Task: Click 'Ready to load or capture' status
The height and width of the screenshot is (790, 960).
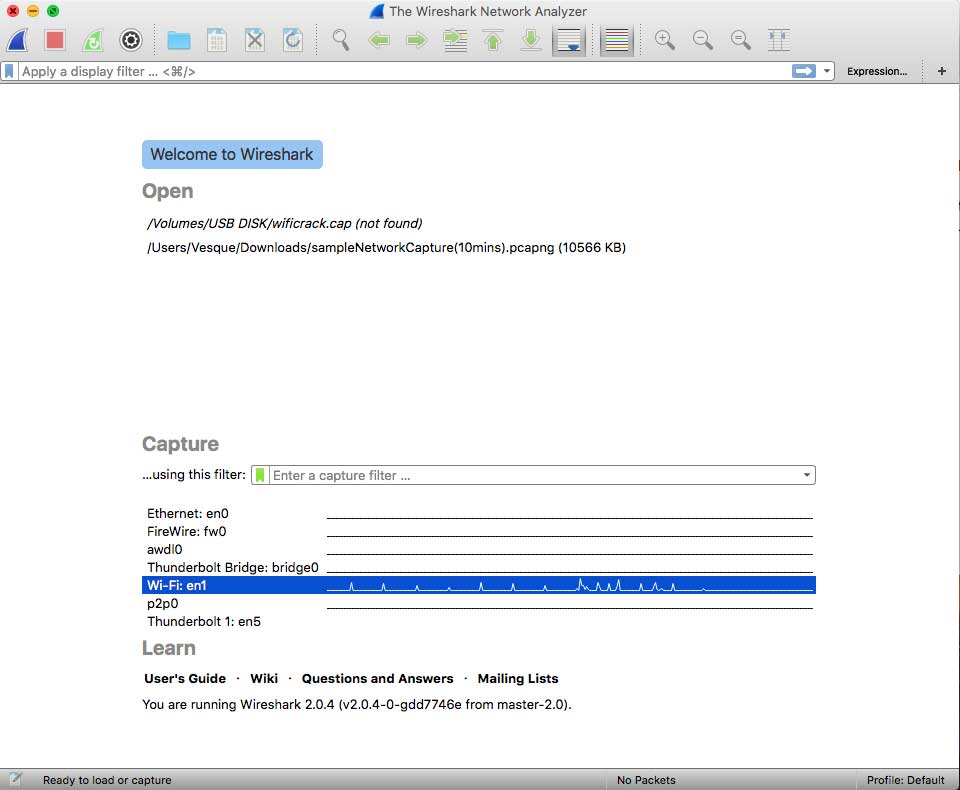Action: coord(107,780)
